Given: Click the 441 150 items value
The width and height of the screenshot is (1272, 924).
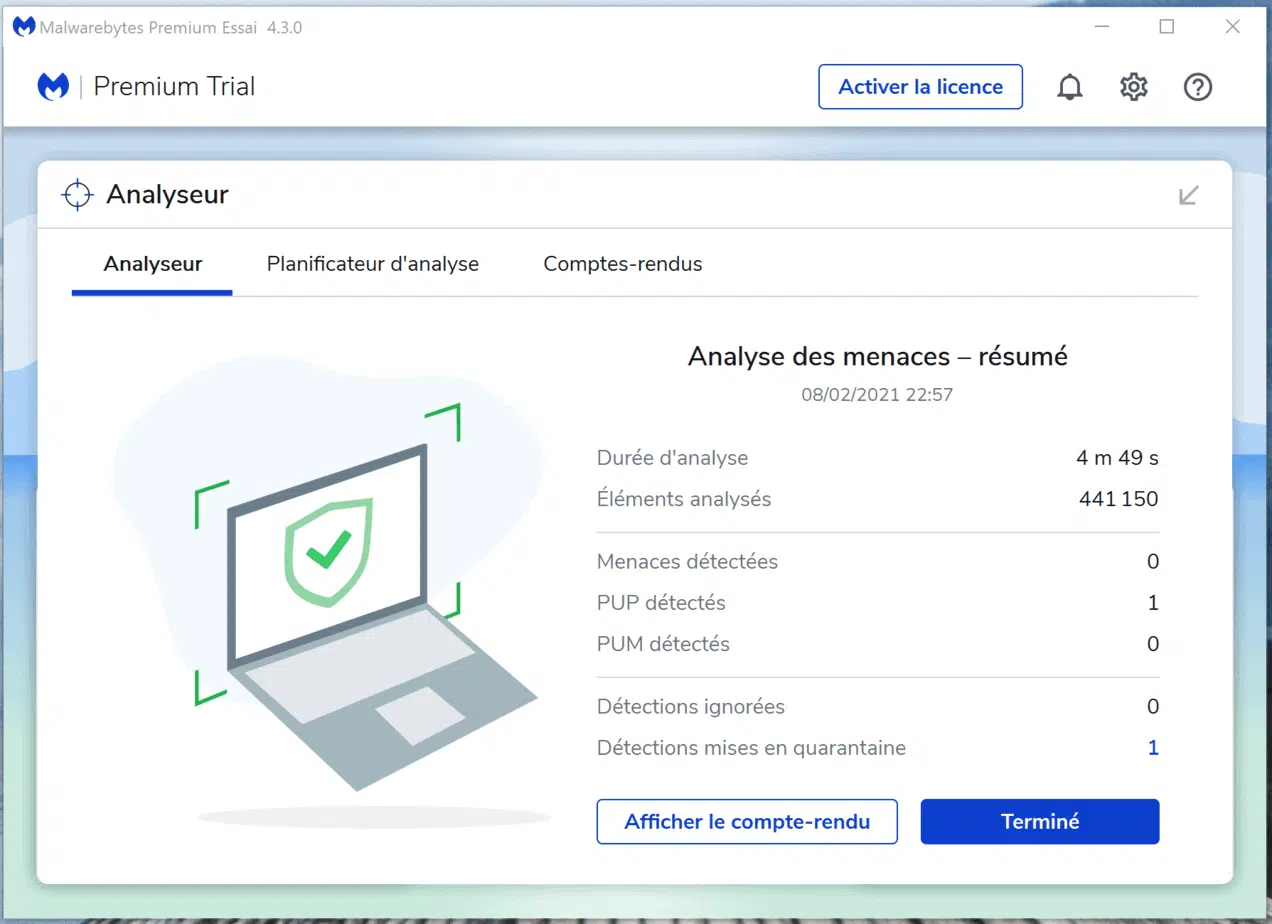Looking at the screenshot, I should (x=1119, y=499).
